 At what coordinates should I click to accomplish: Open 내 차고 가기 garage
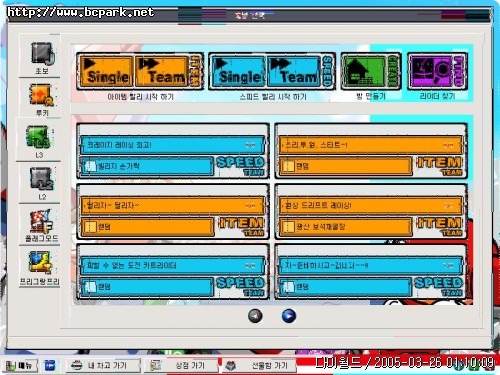(x=102, y=366)
